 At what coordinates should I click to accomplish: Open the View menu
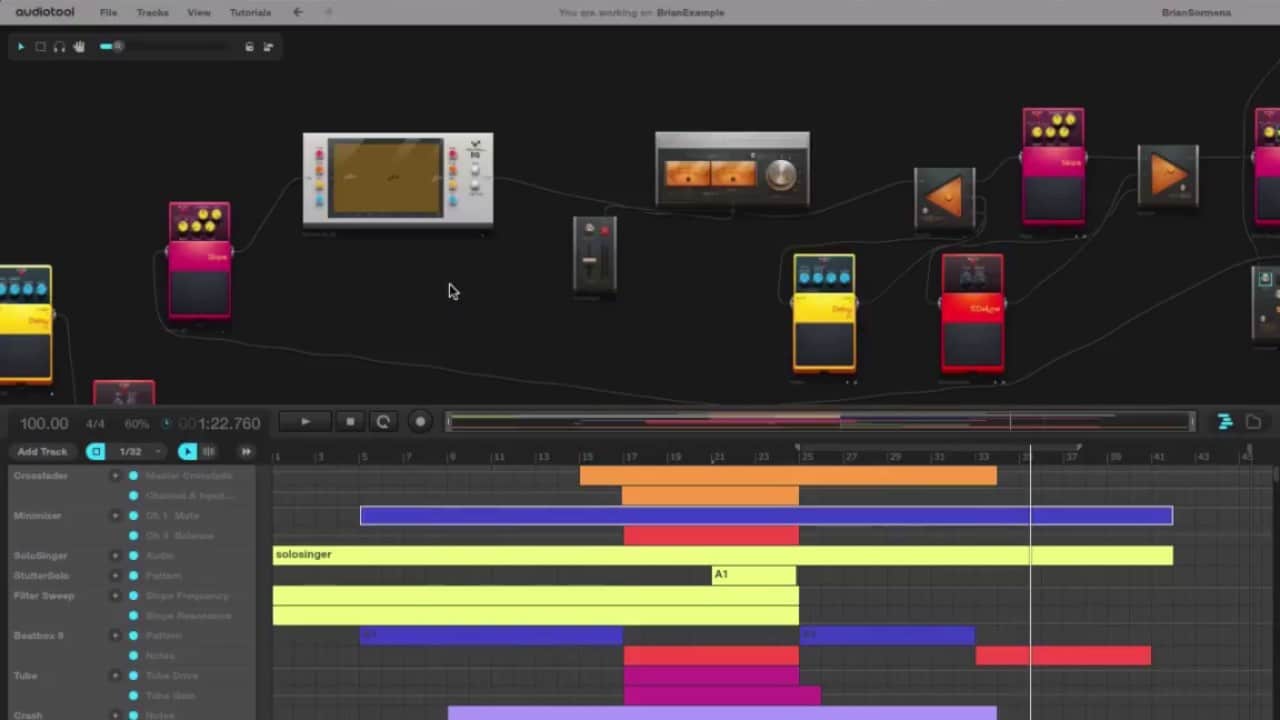(x=199, y=13)
